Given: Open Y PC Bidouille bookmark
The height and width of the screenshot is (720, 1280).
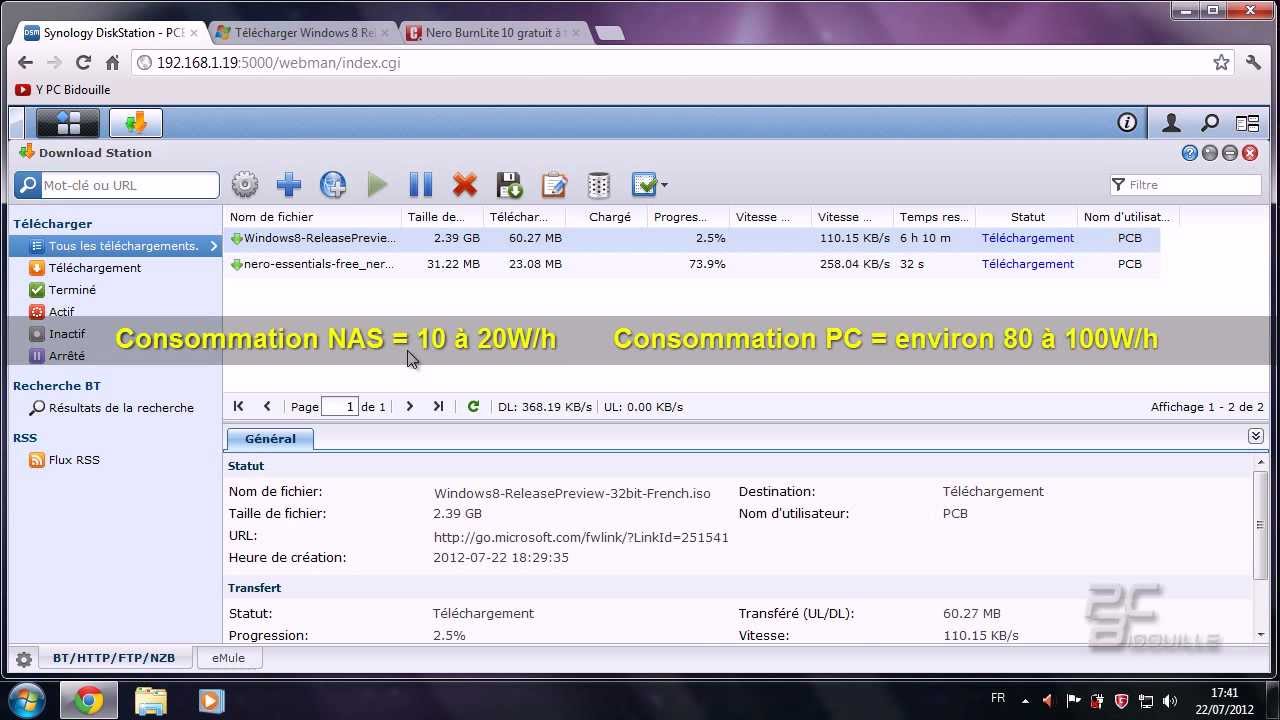Looking at the screenshot, I should click(x=63, y=90).
